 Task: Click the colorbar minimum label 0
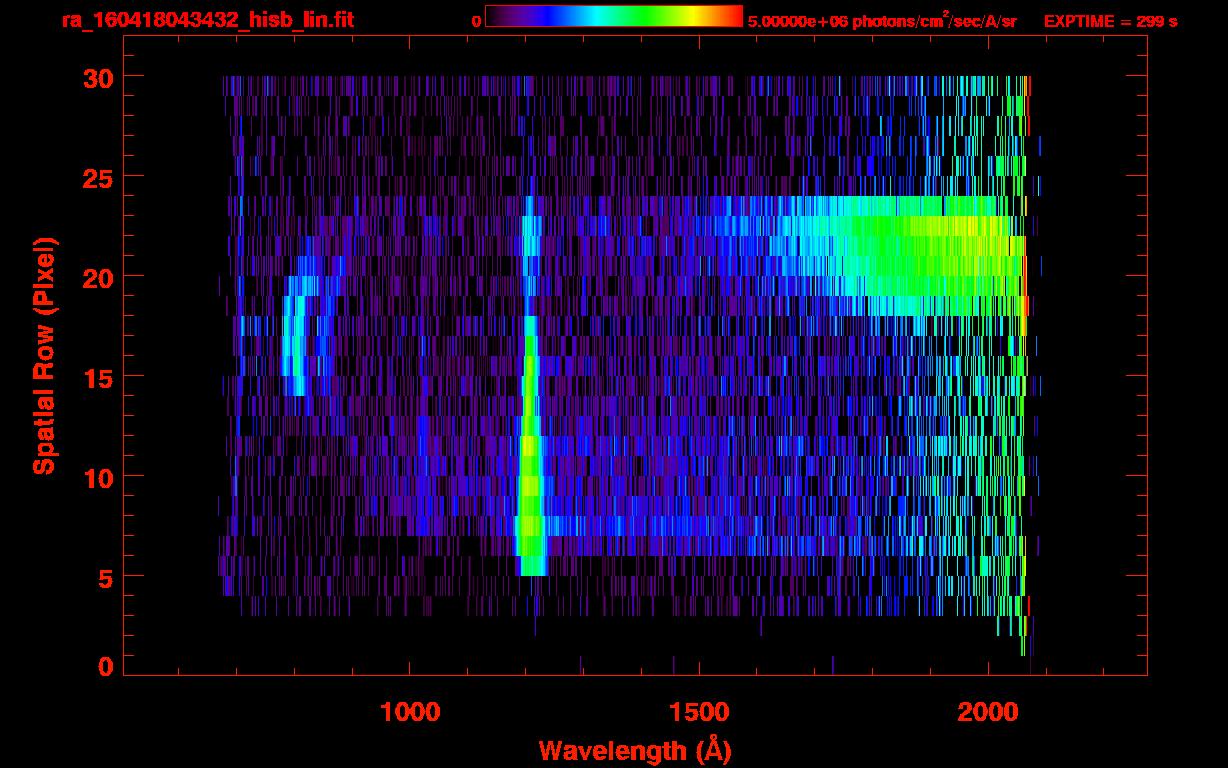click(x=476, y=21)
